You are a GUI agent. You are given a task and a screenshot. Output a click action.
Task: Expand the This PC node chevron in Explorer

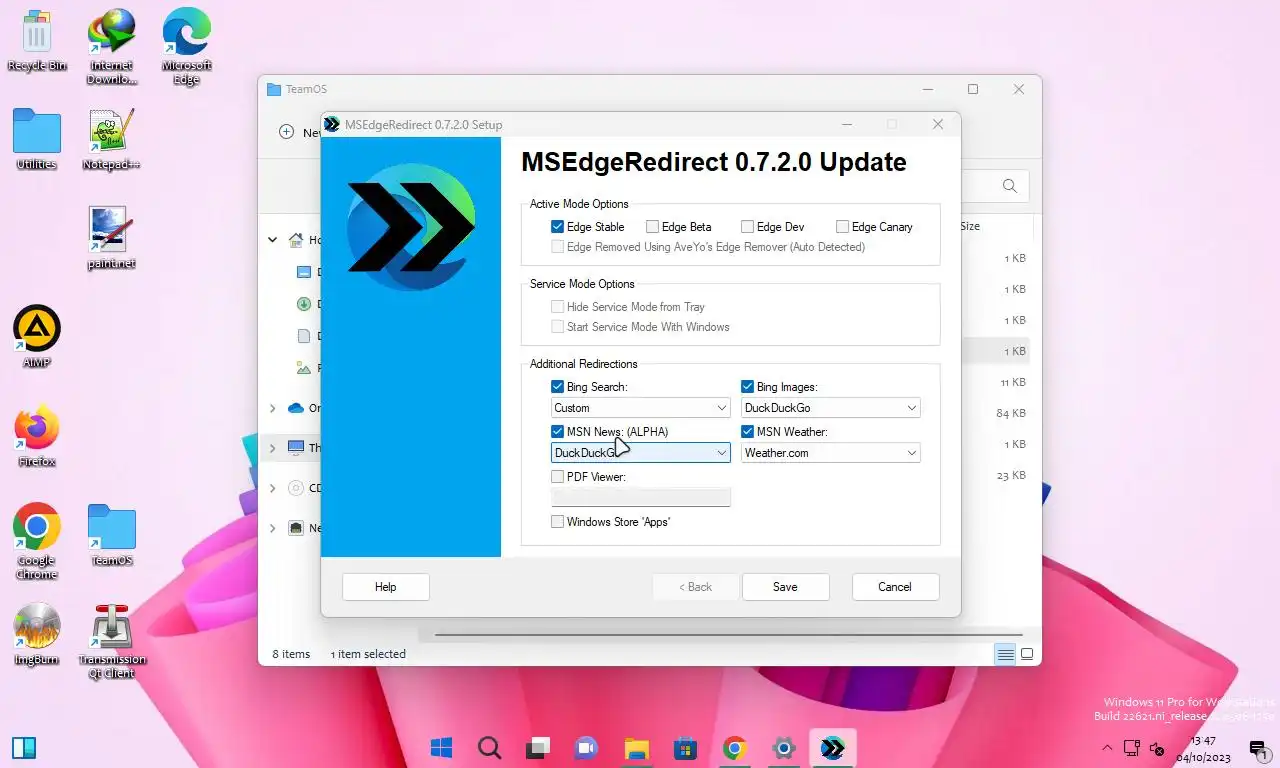click(273, 448)
